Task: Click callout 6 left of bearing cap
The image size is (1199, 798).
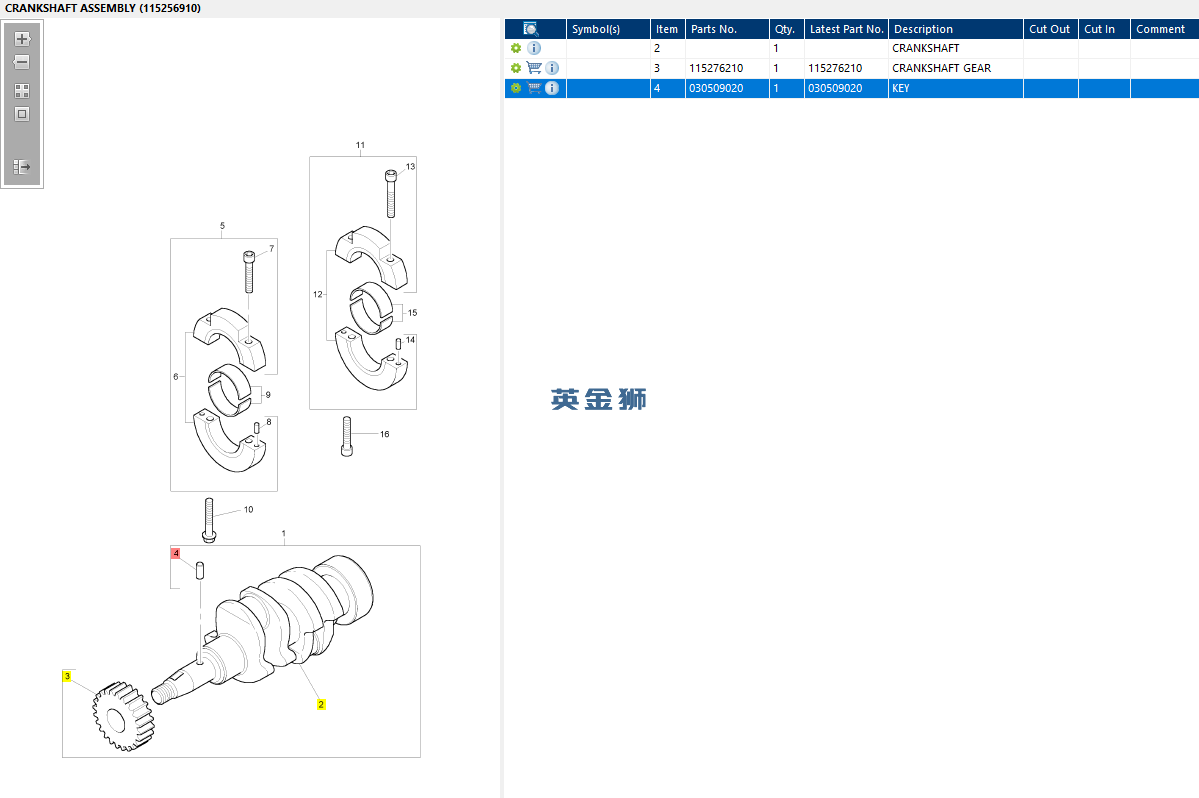Action: [176, 377]
